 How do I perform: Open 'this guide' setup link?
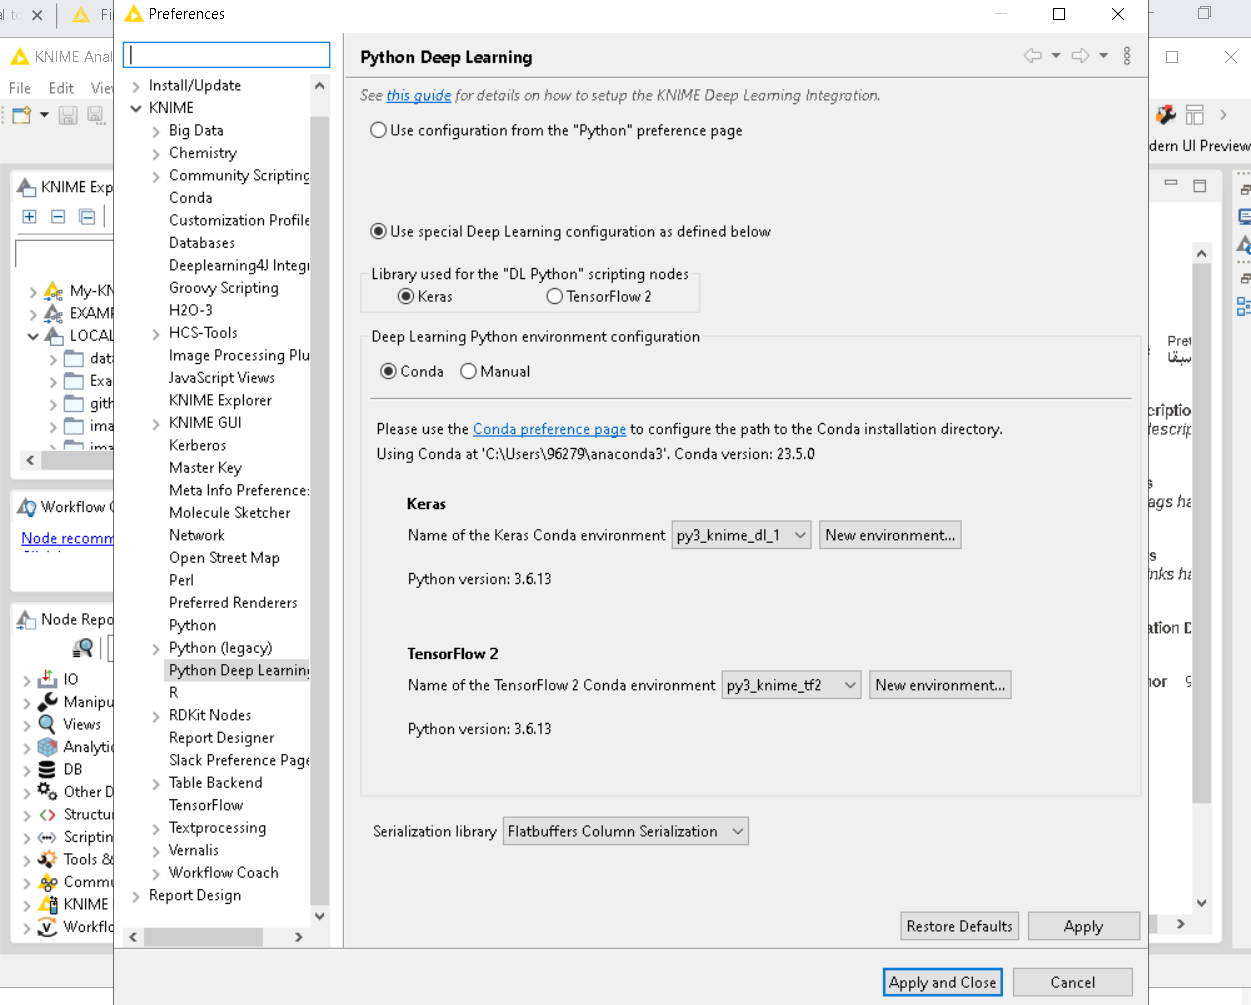[x=419, y=95]
